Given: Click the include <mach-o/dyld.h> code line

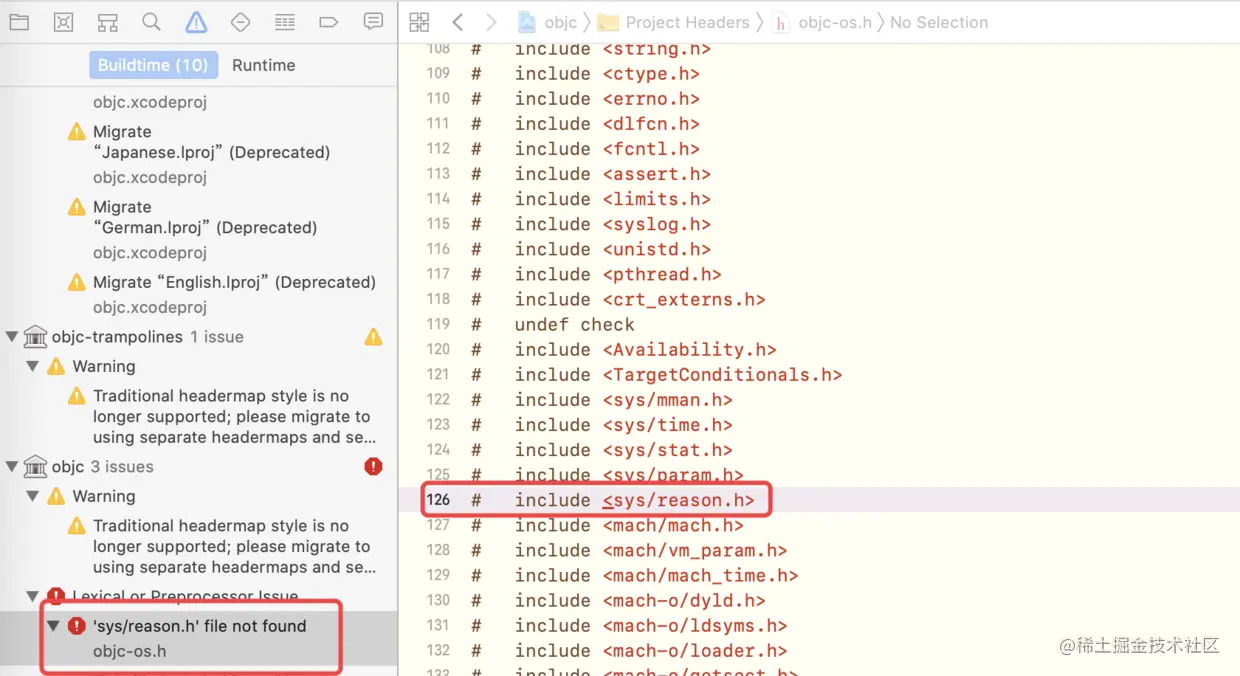Looking at the screenshot, I should [x=619, y=600].
